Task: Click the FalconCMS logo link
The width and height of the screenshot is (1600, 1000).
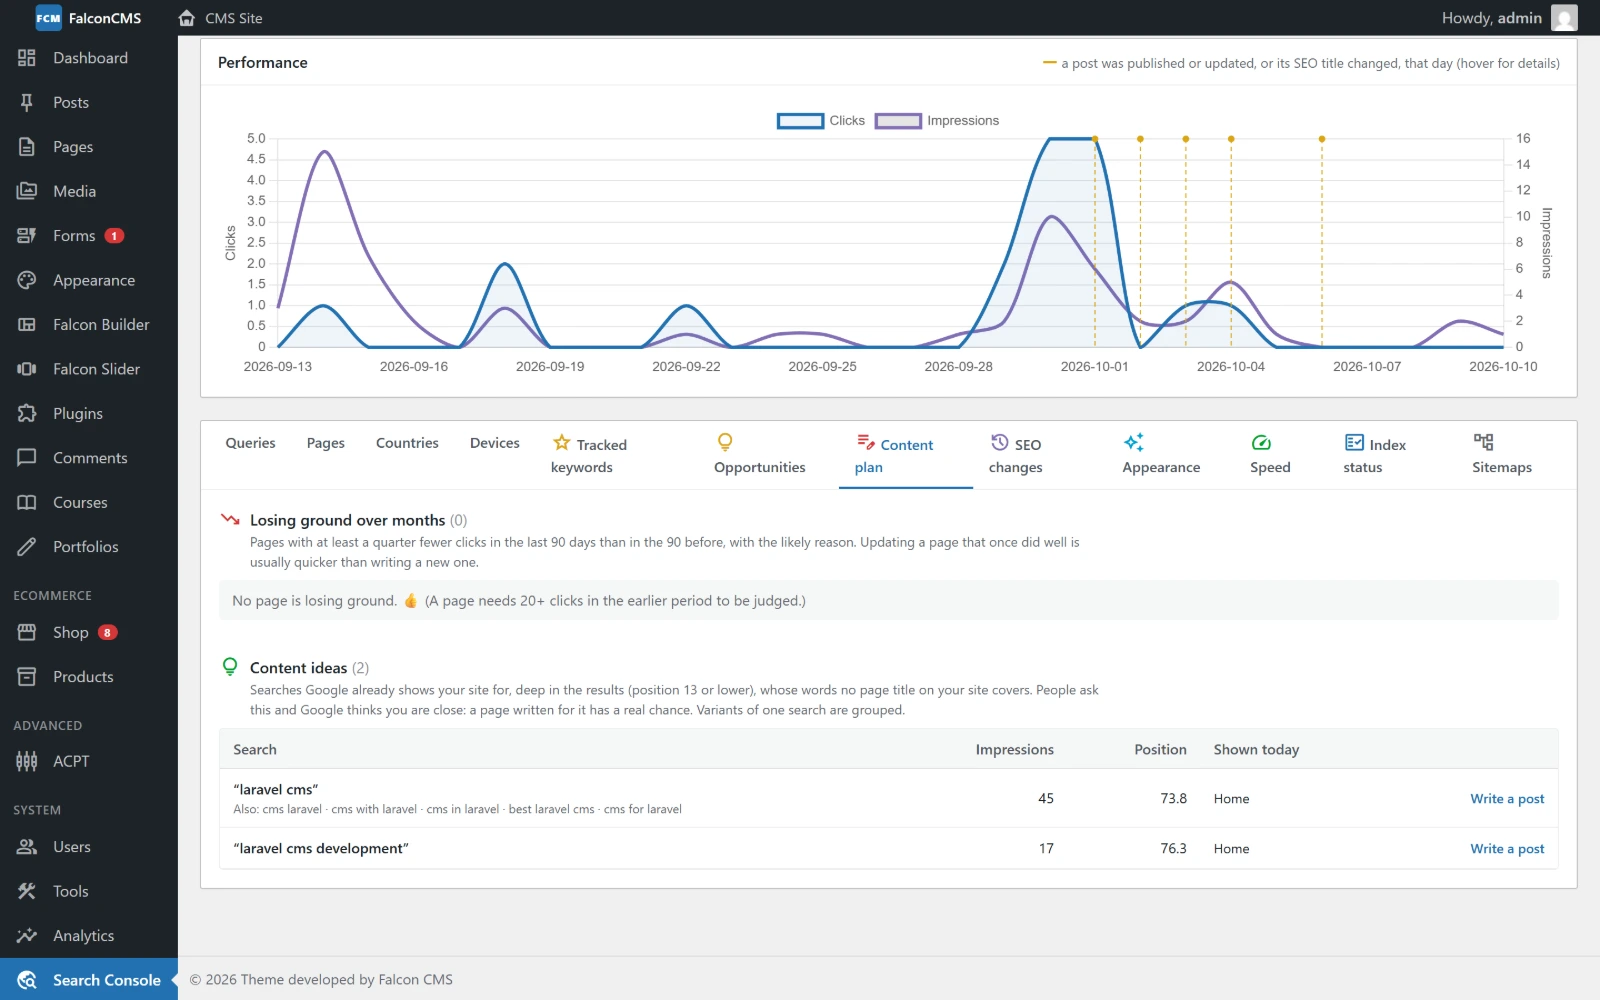Action: pos(88,18)
